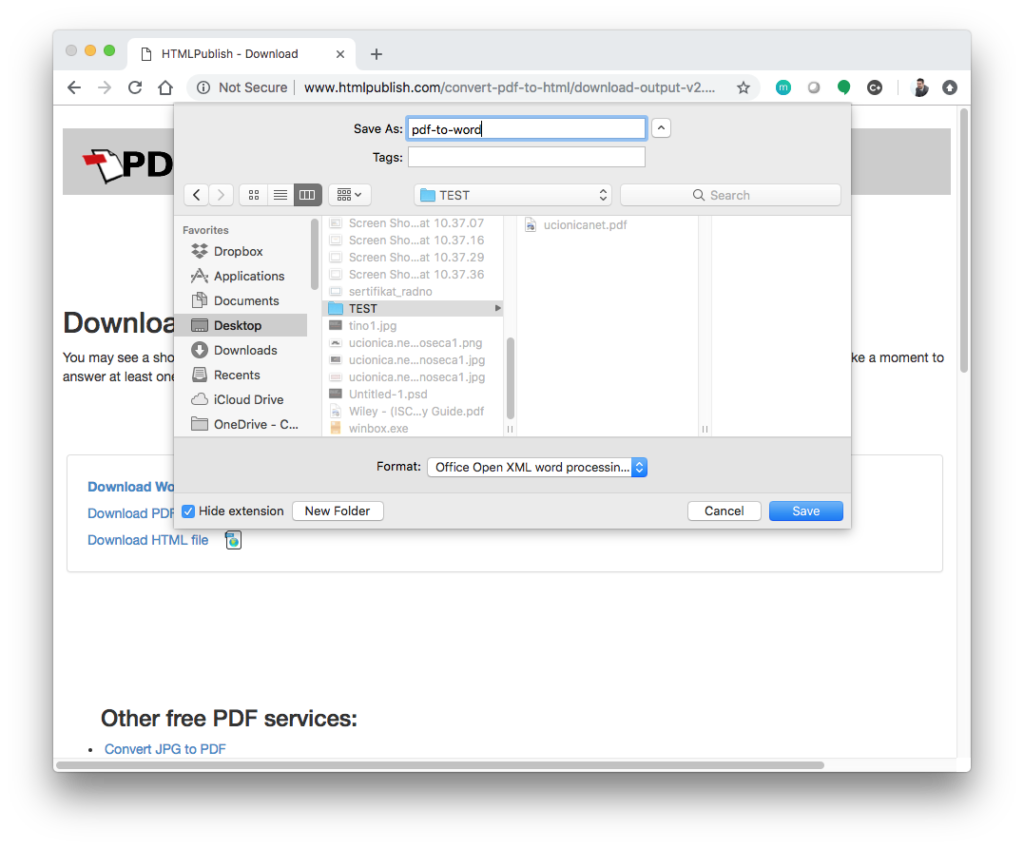Click the Save button
The height and width of the screenshot is (848, 1024).
pyautogui.click(x=805, y=511)
